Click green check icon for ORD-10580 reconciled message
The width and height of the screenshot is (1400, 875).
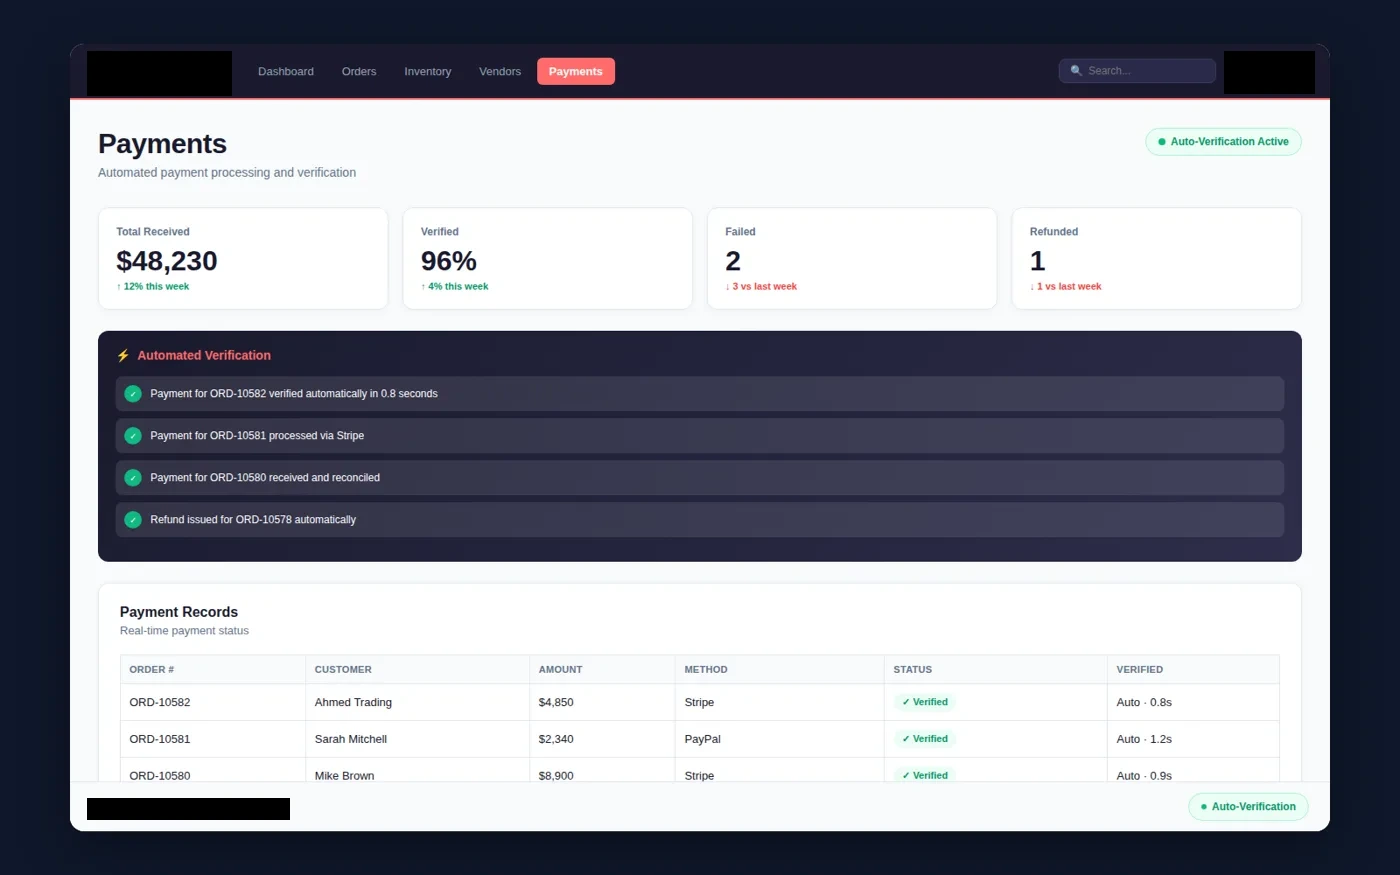coord(133,478)
